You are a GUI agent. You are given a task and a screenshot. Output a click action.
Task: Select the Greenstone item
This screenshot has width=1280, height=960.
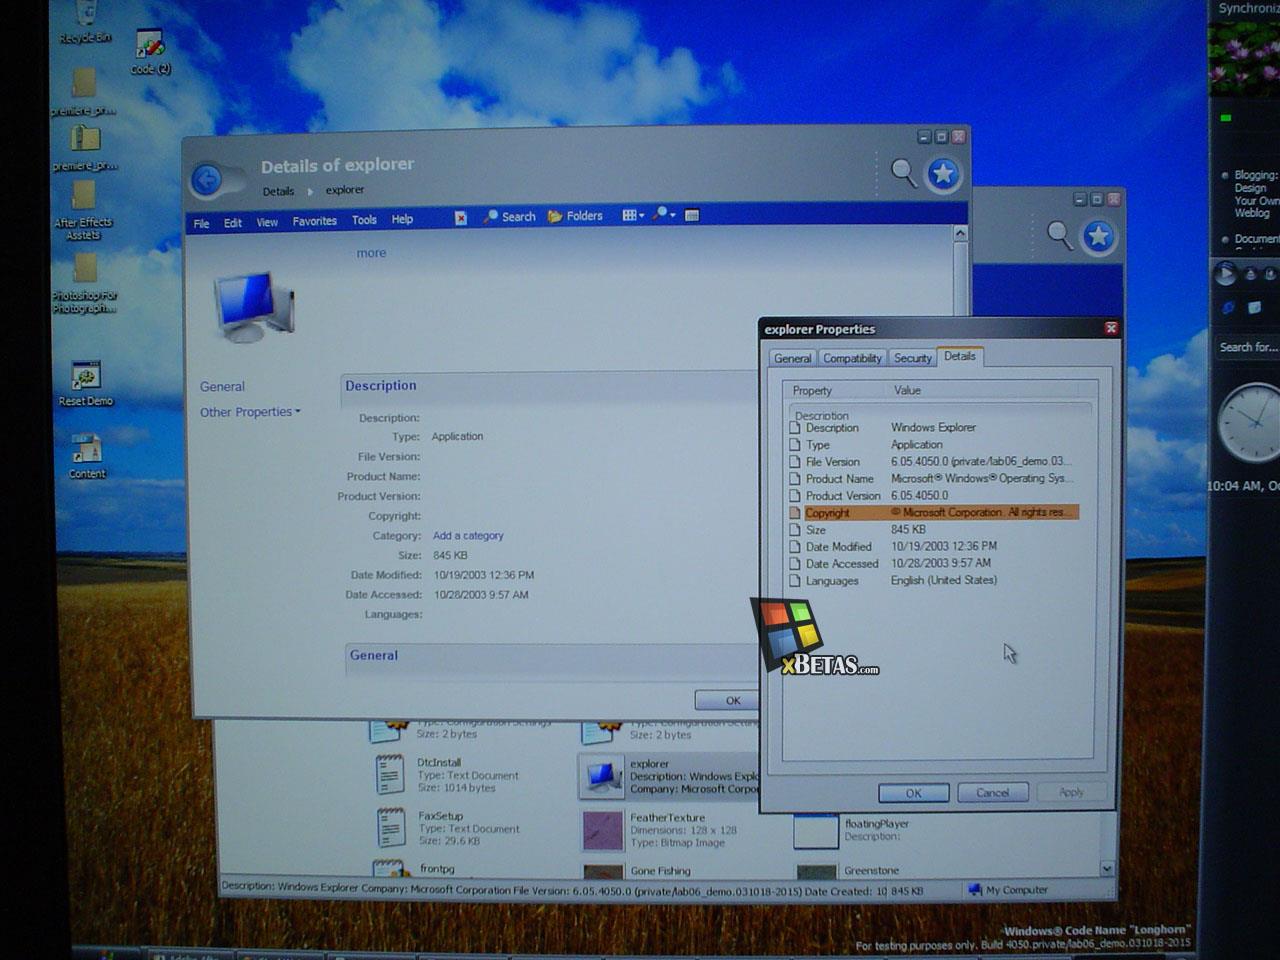coord(848,872)
